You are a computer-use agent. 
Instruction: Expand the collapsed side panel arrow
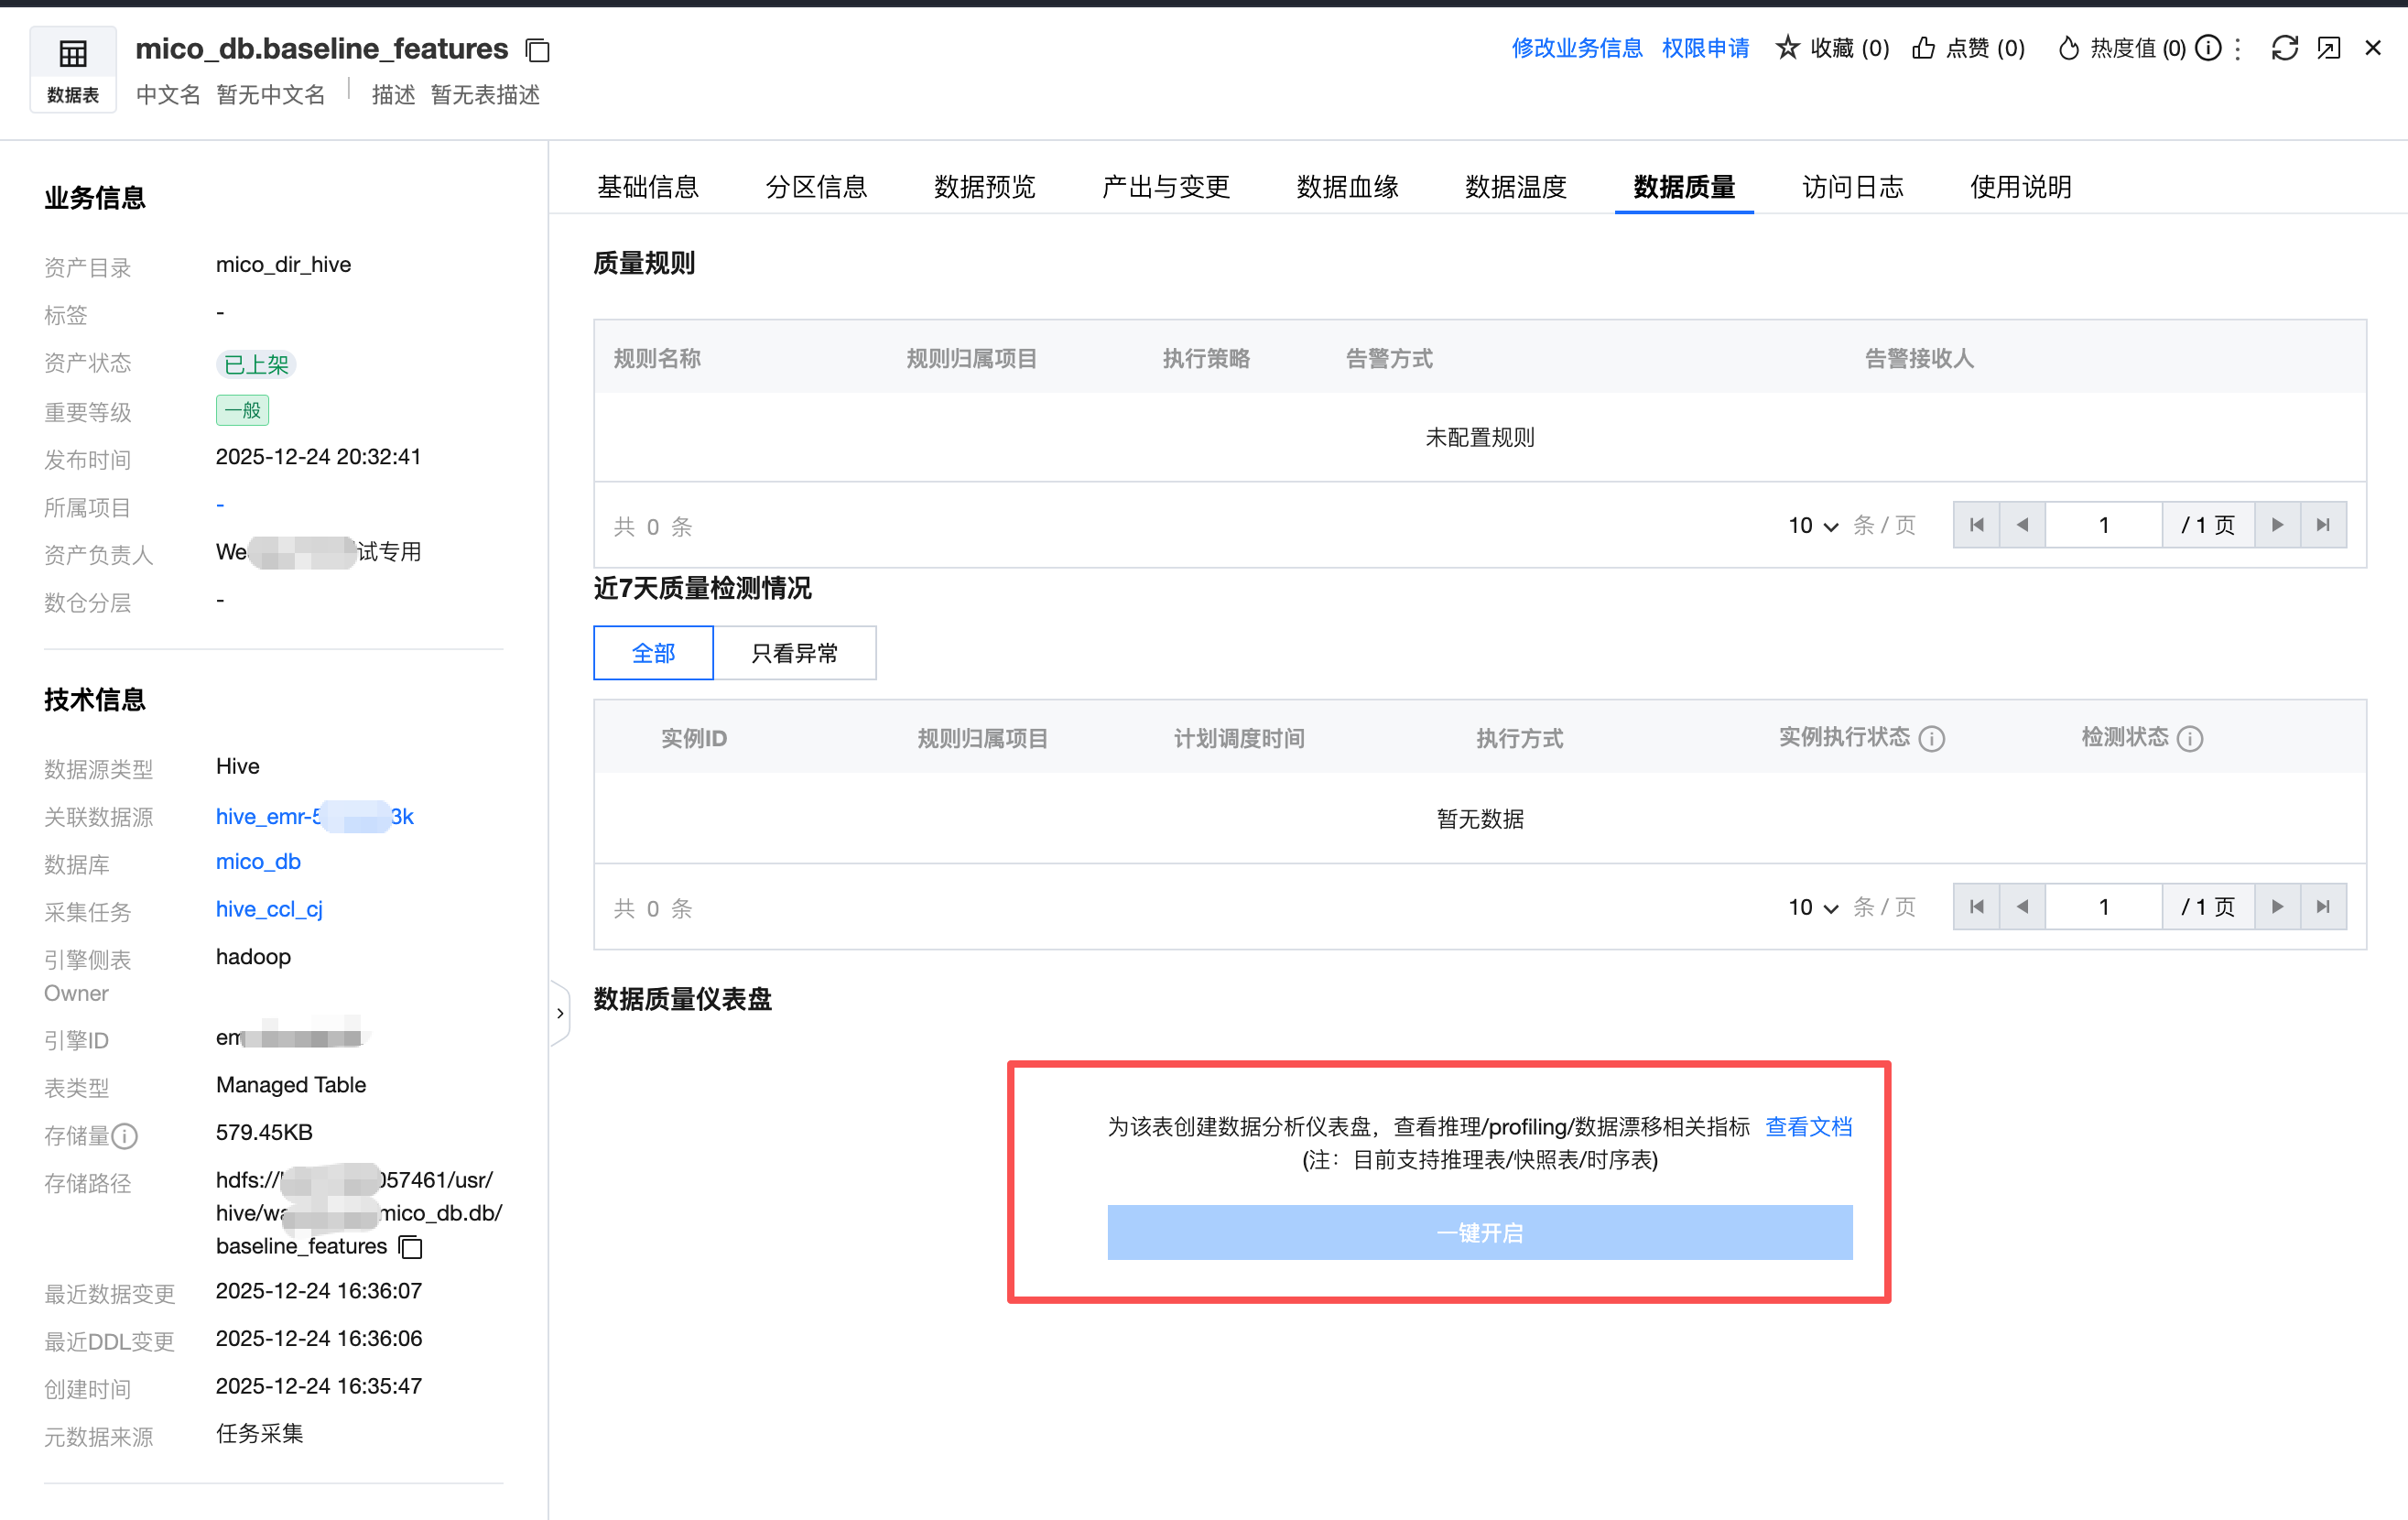[560, 1014]
